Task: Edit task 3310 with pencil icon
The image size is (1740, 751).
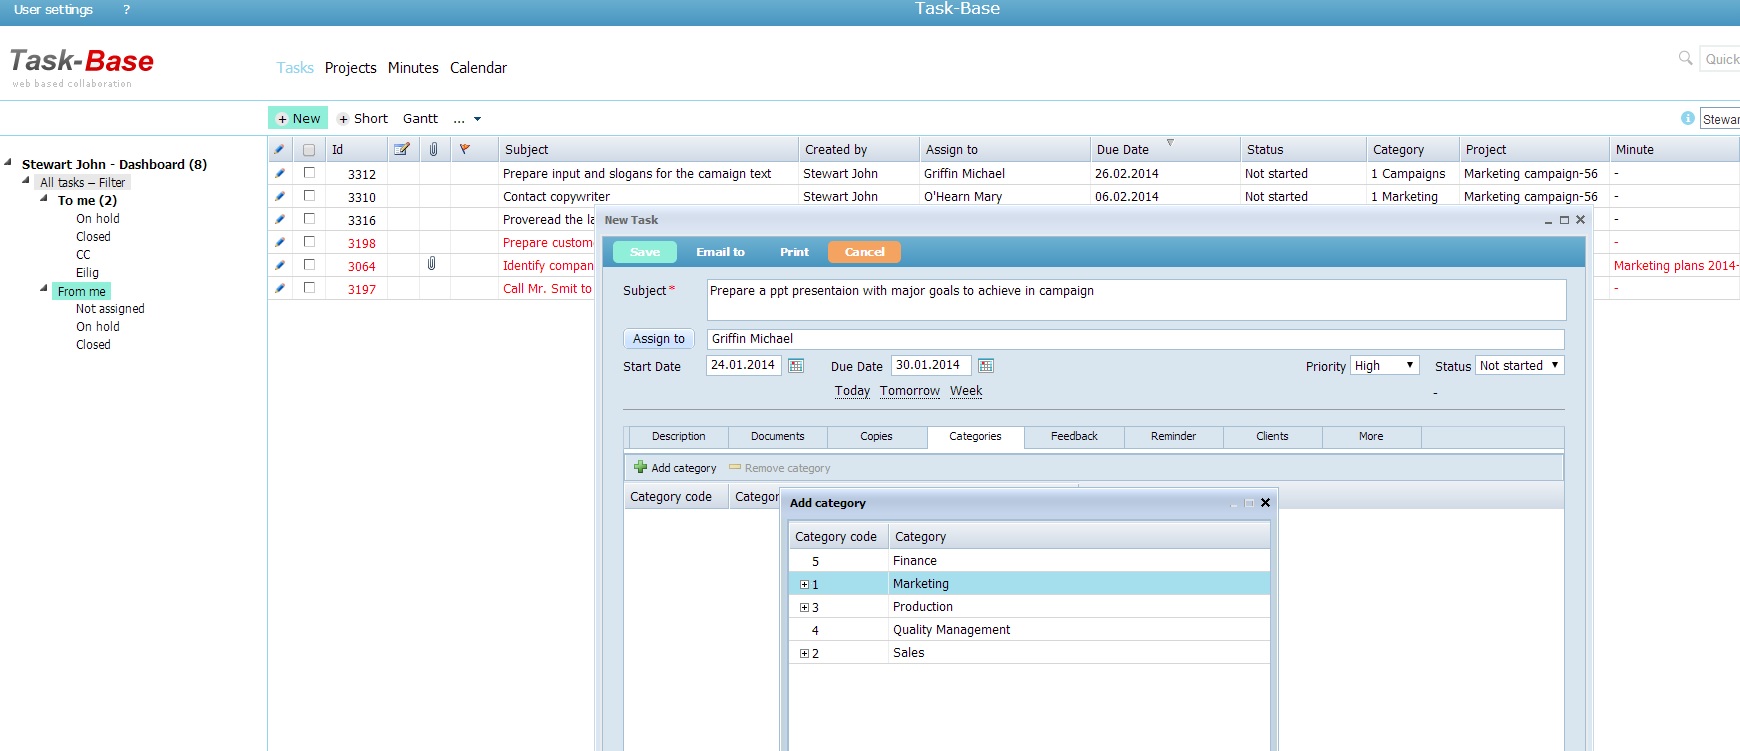Action: click(280, 197)
